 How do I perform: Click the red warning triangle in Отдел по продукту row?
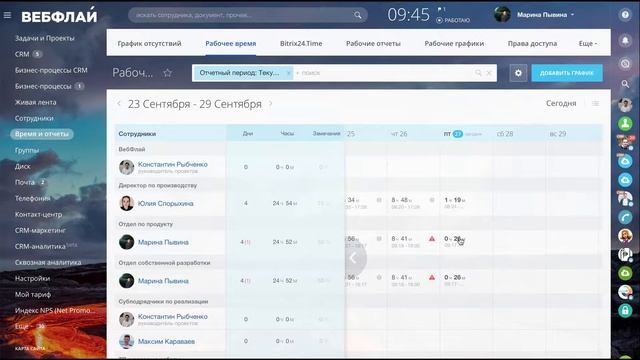click(432, 238)
